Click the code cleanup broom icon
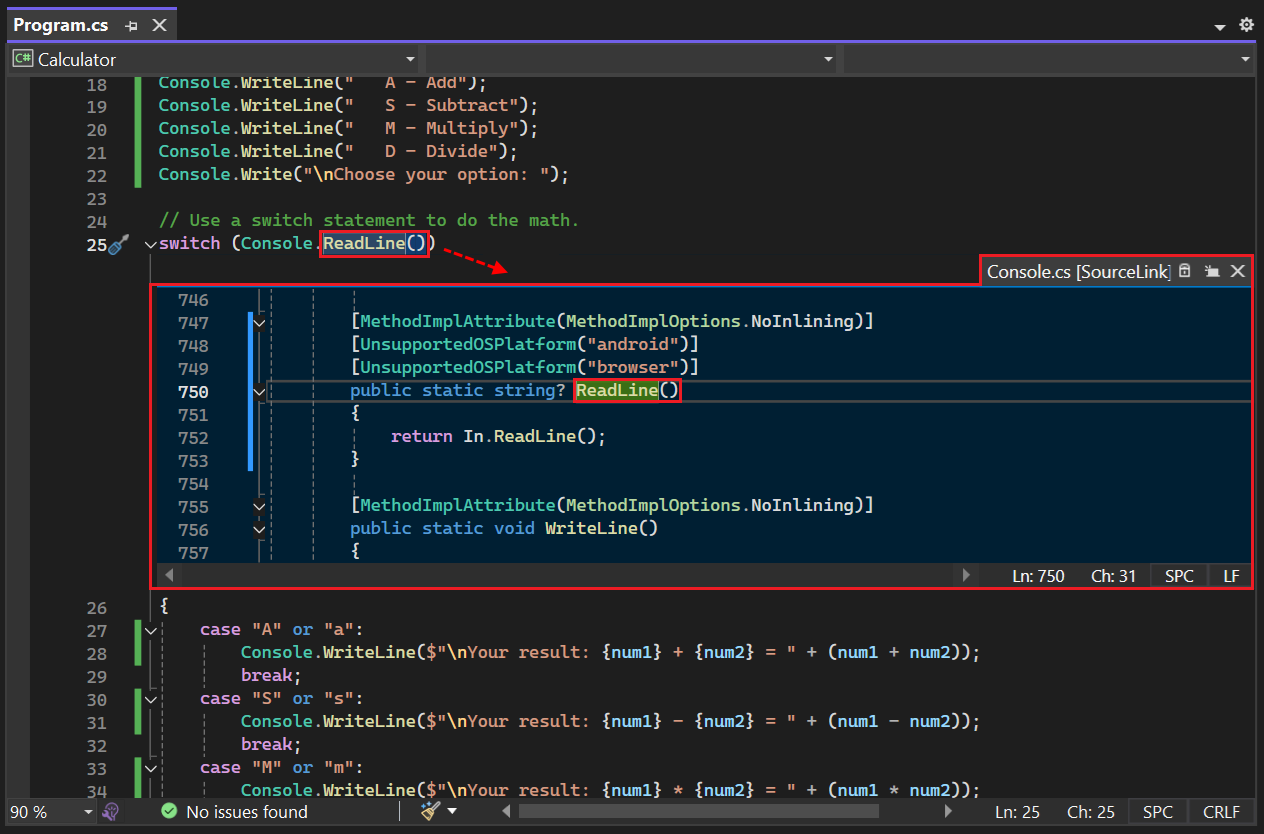Screen dimensions: 1264x834 click(x=431, y=811)
